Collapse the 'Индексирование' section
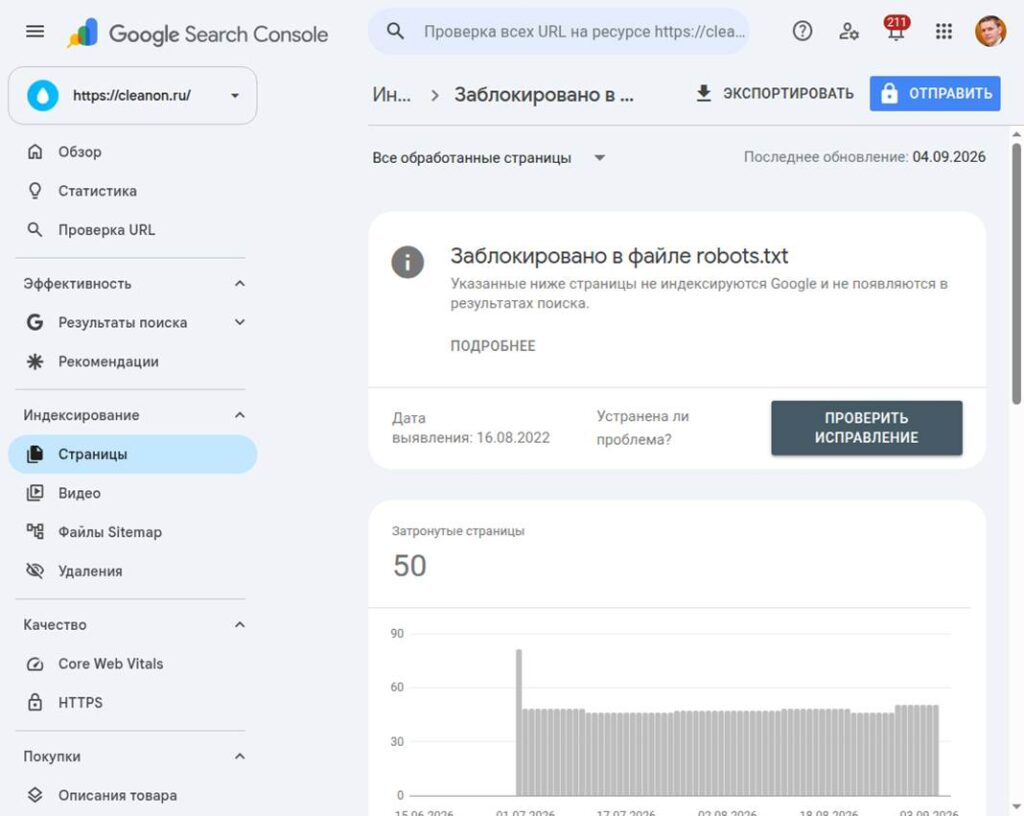The height and width of the screenshot is (816, 1024). pos(240,415)
